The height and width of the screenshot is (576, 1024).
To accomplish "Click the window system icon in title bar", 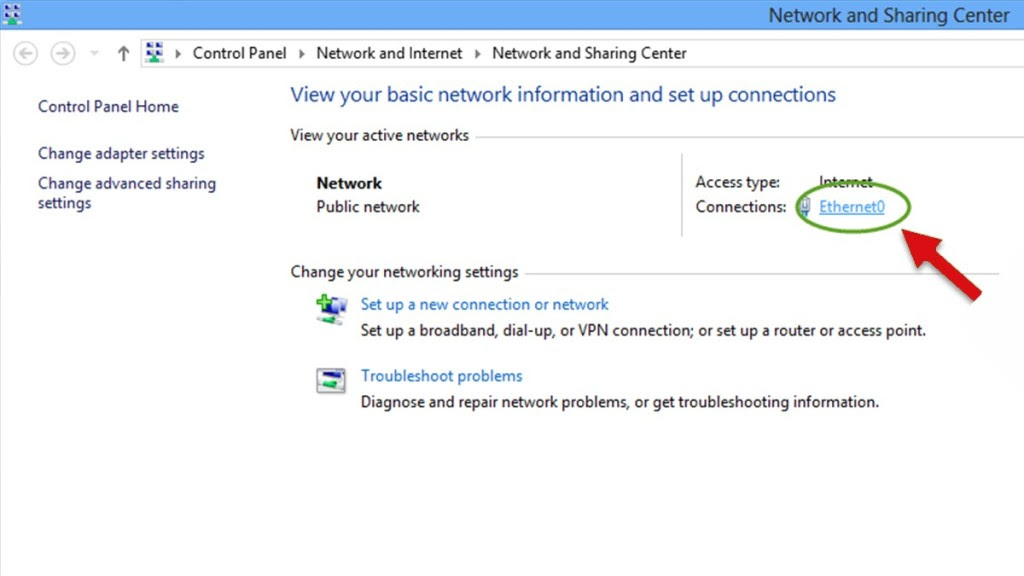I will click(x=12, y=14).
